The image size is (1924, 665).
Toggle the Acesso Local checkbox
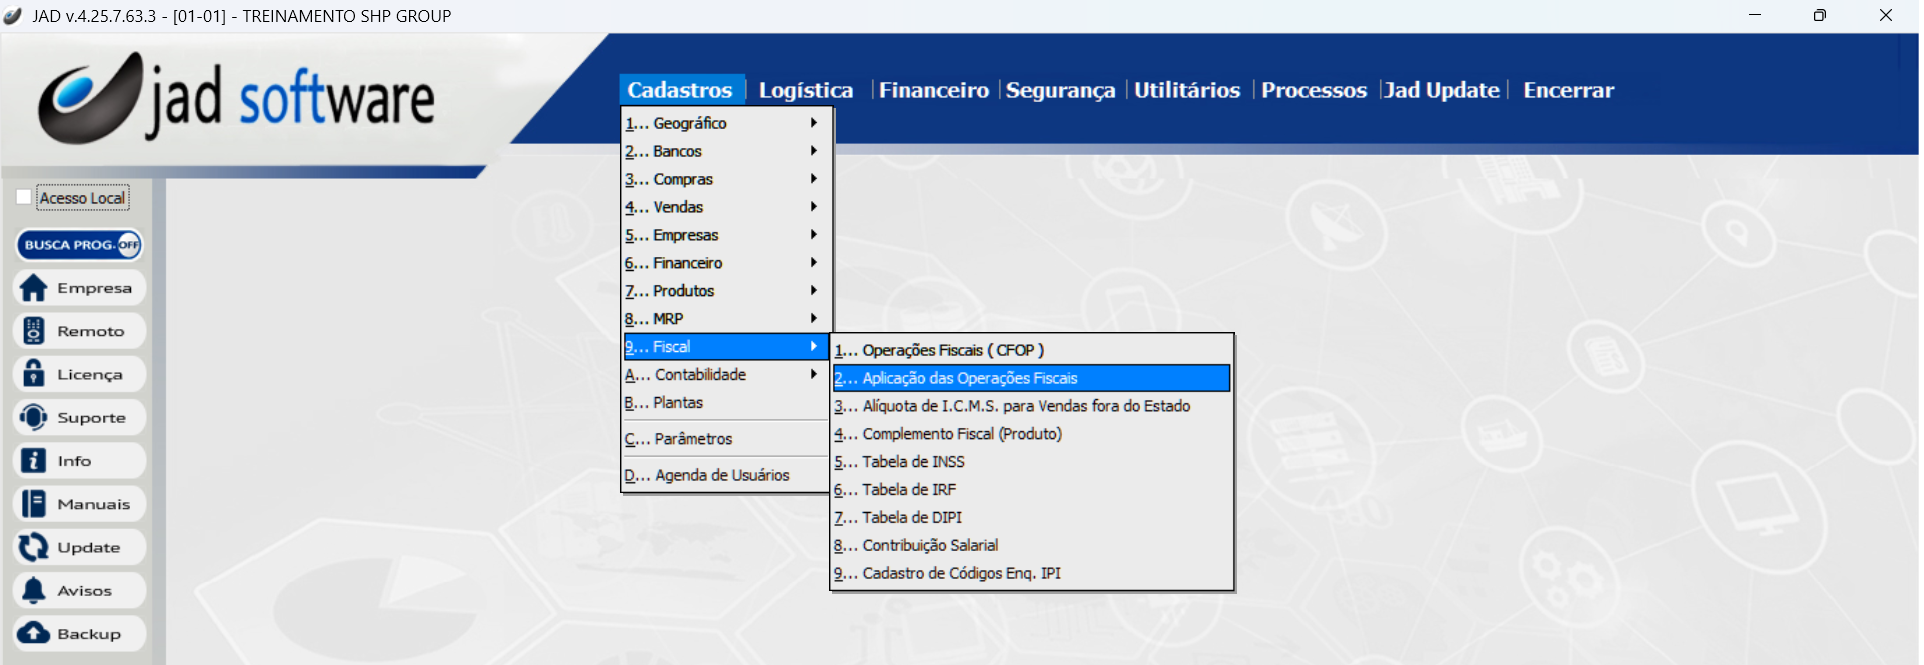pyautogui.click(x=24, y=197)
